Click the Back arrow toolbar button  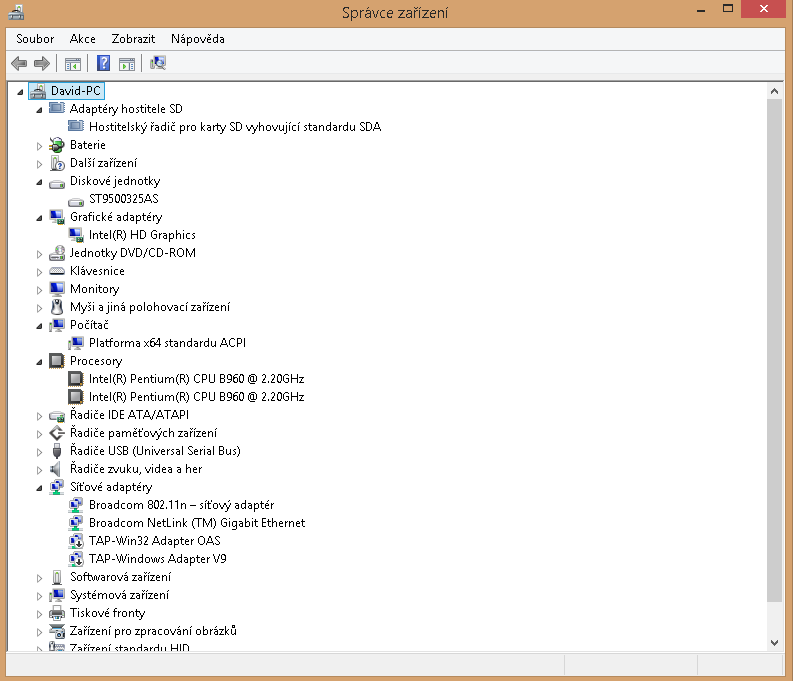click(x=19, y=63)
